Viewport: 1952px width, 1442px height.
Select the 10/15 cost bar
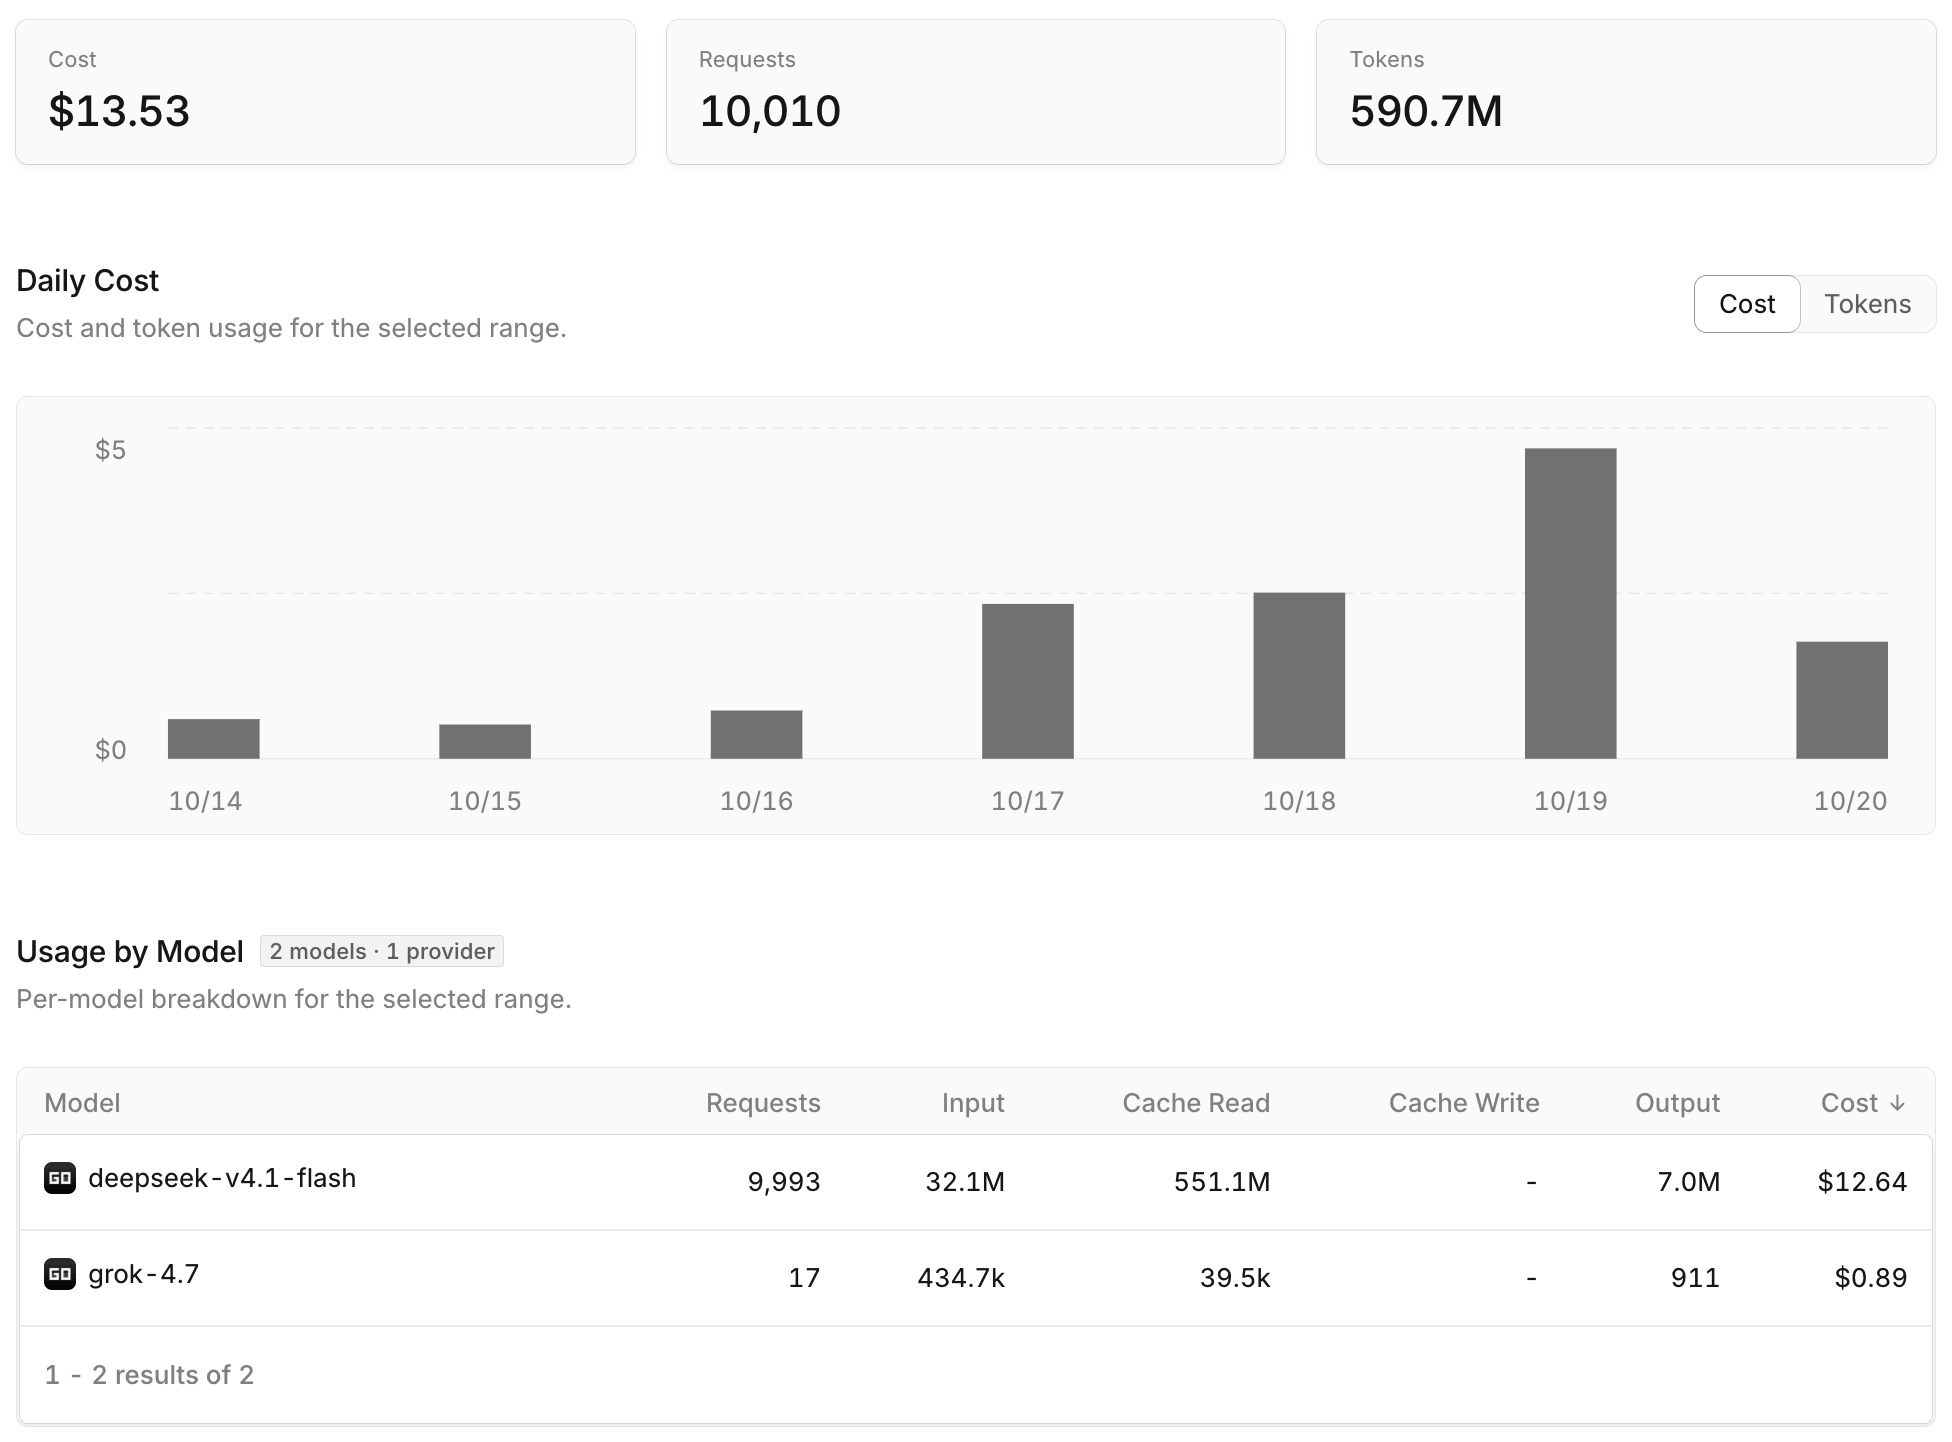click(x=485, y=741)
